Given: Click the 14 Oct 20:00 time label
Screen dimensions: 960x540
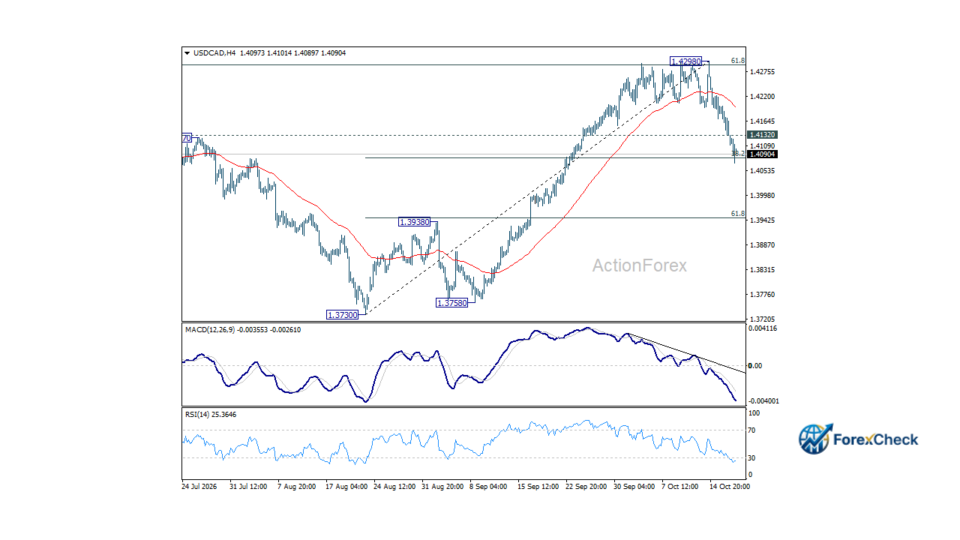Looking at the screenshot, I should point(729,487).
